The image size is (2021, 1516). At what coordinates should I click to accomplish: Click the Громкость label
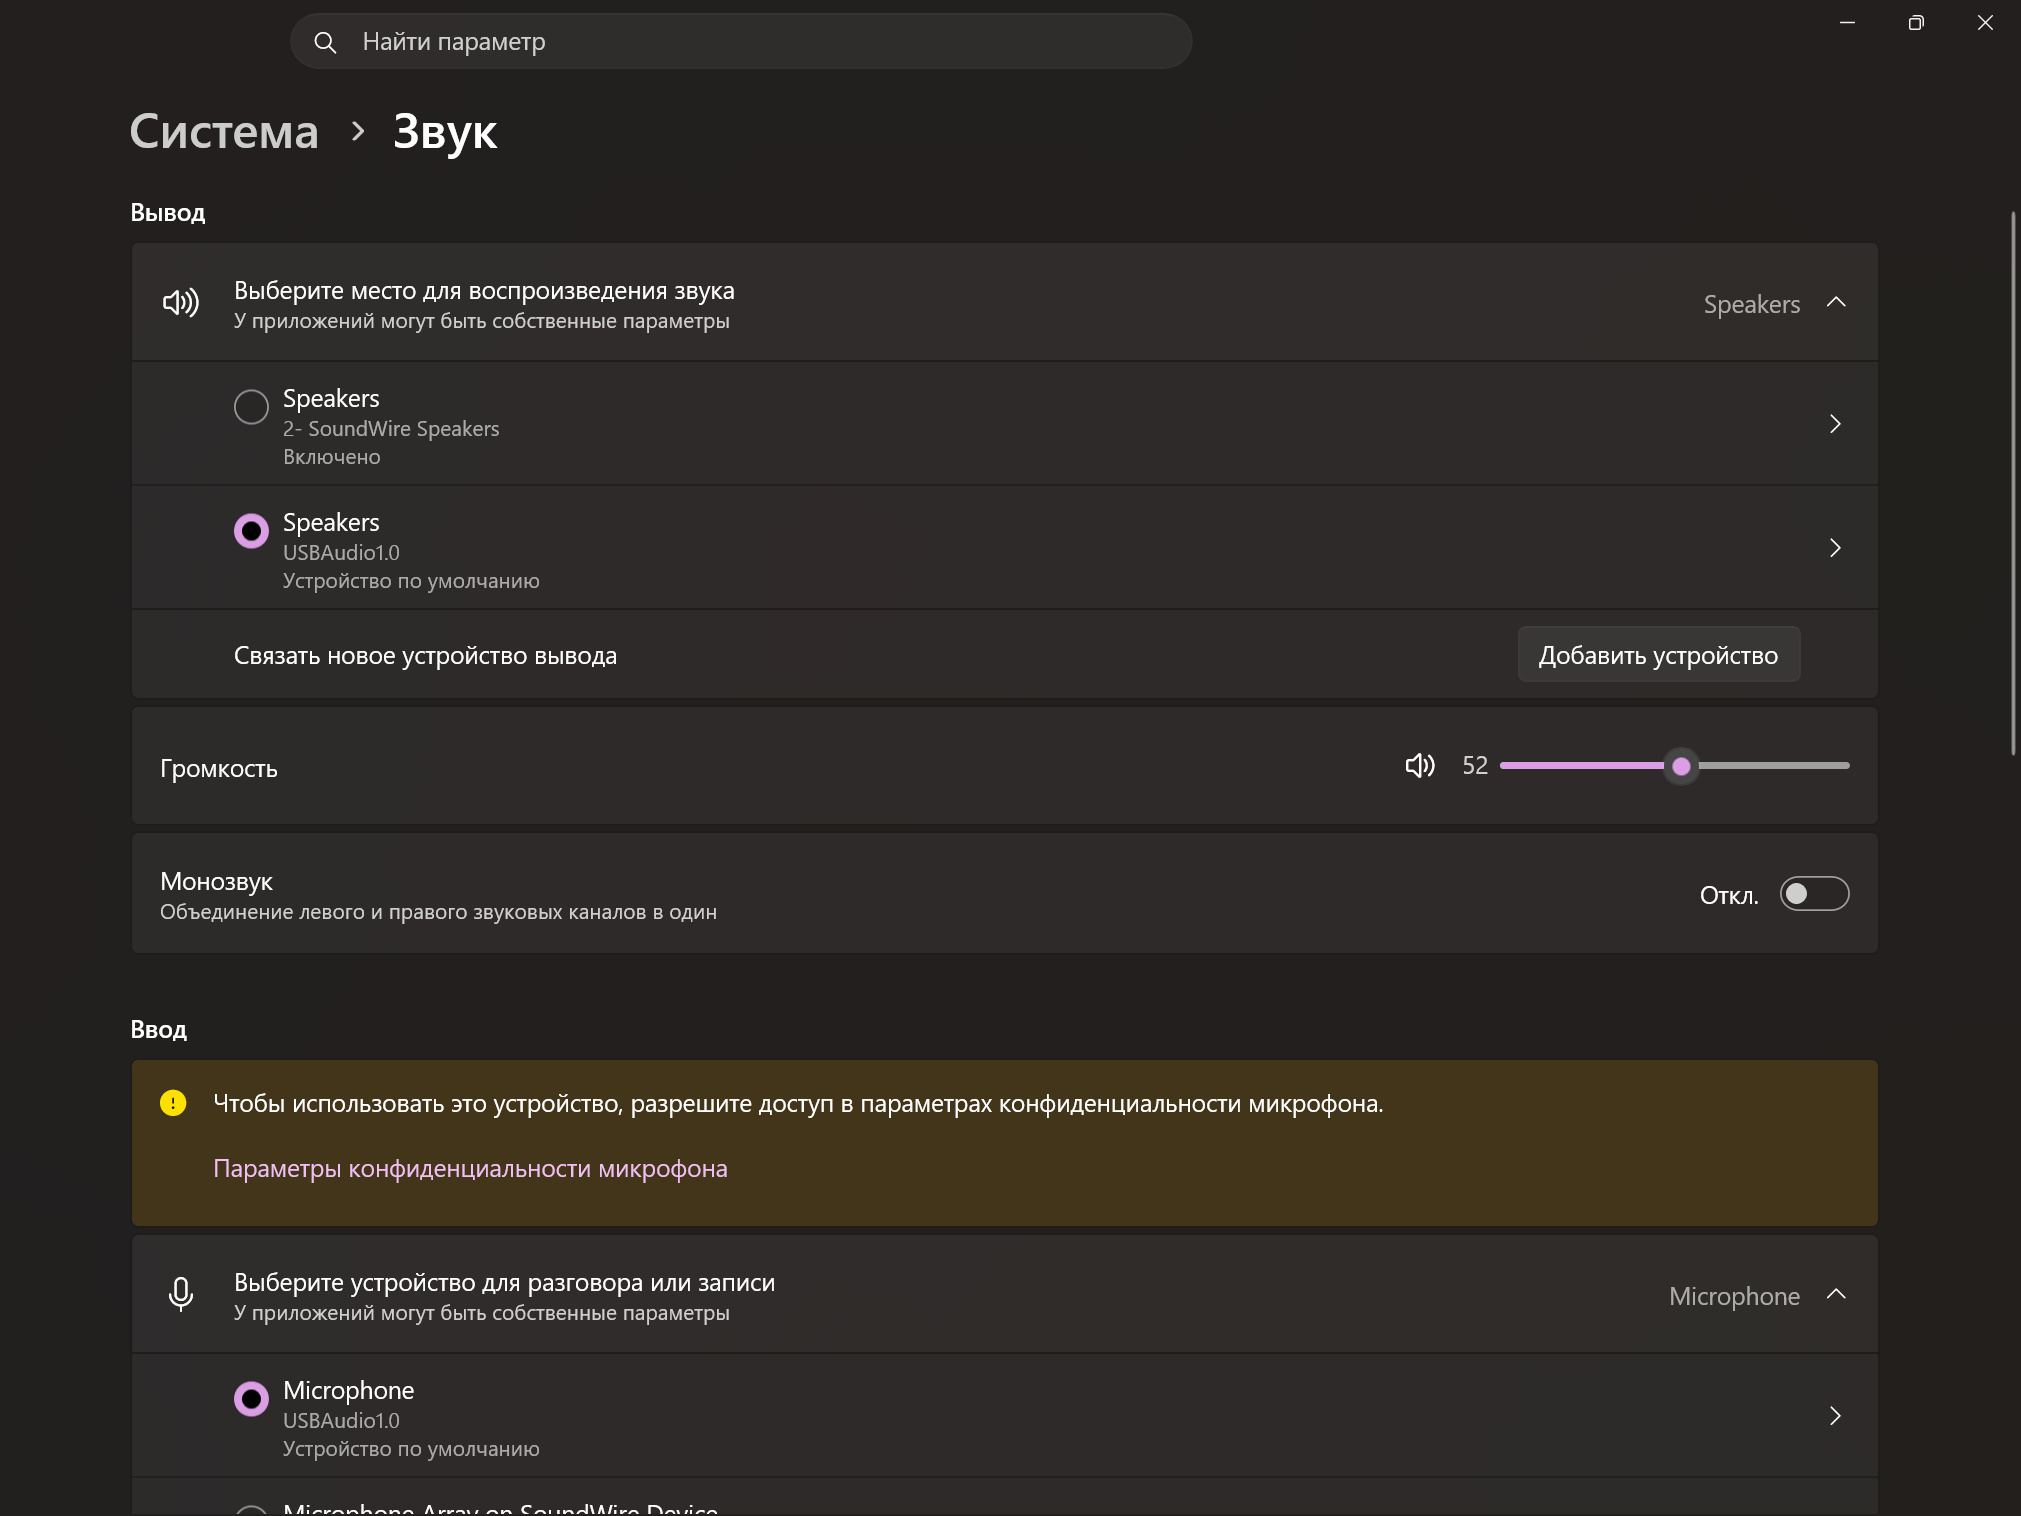(x=219, y=769)
